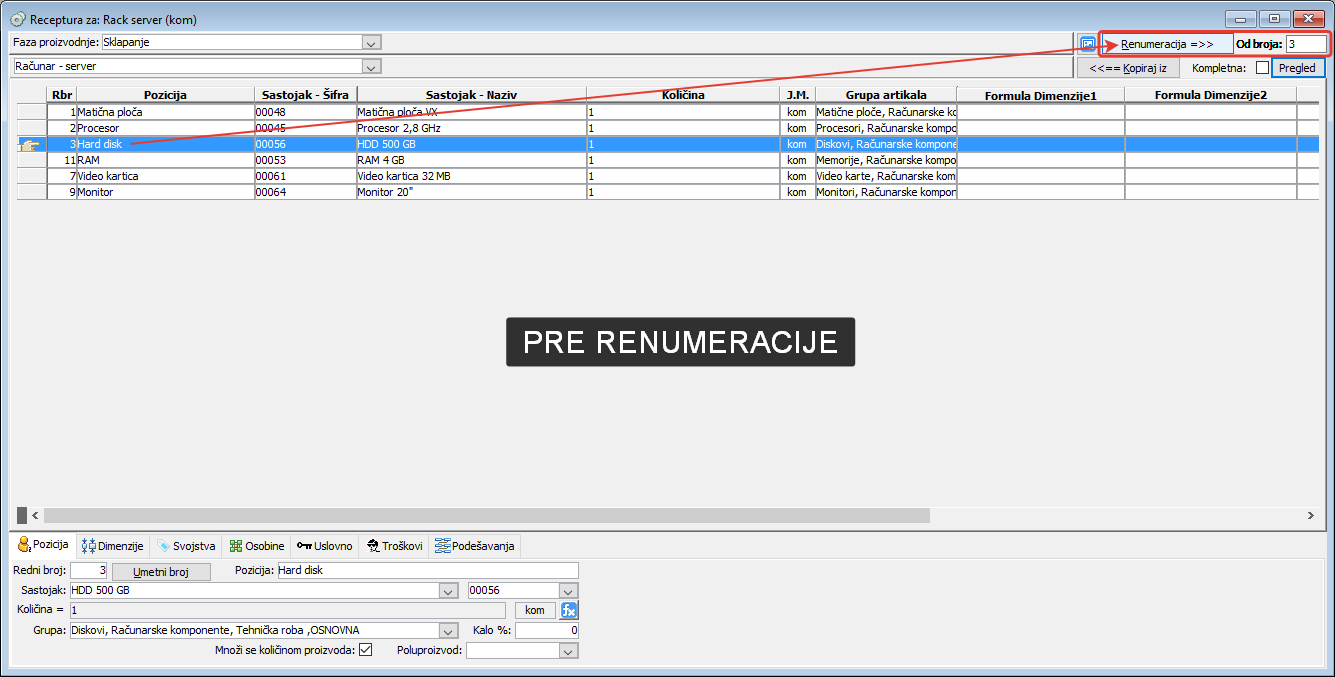Expand the Faza proizvodnje dropdown
The image size is (1335, 677).
point(371,42)
